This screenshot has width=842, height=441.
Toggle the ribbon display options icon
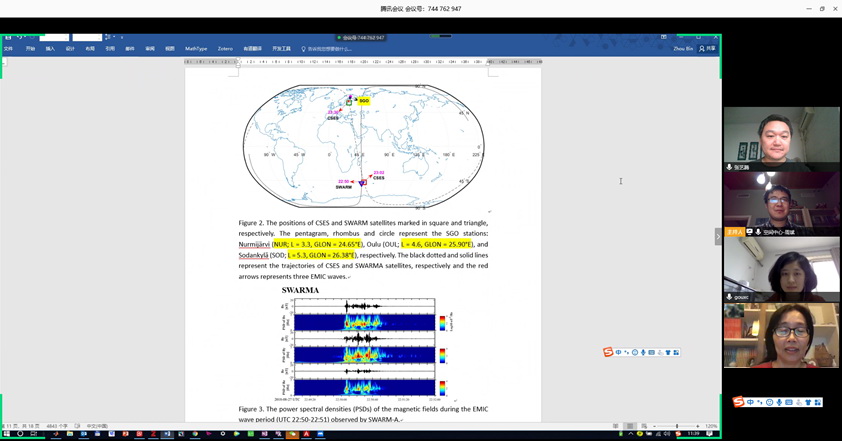coord(664,38)
